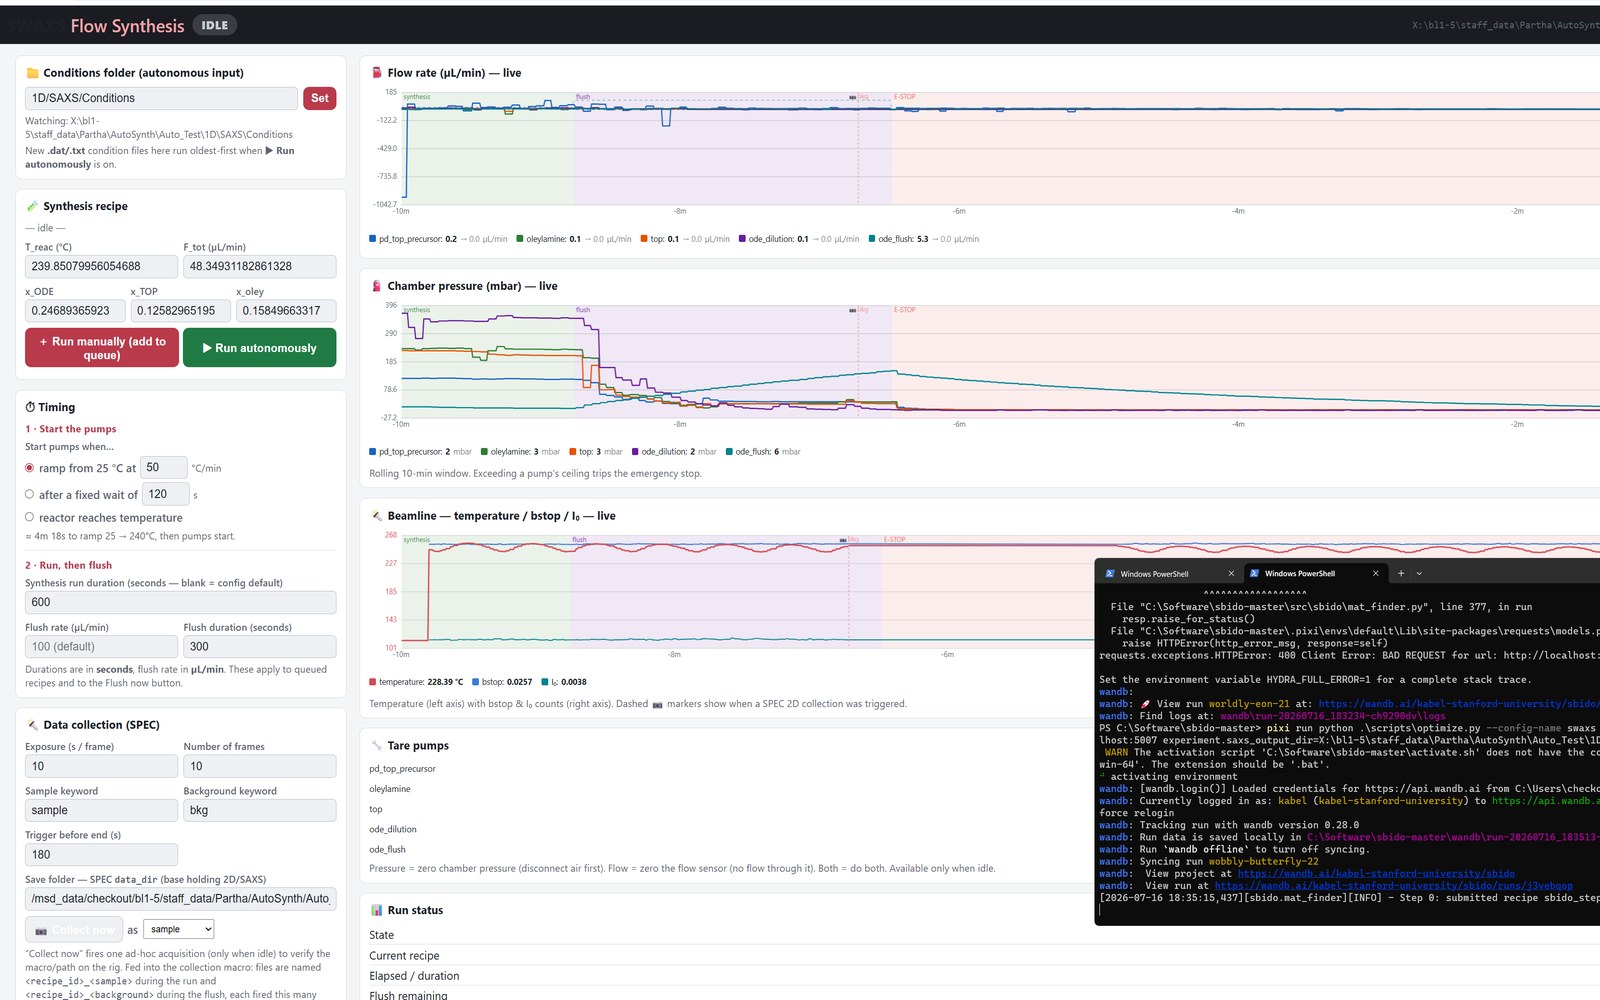Click Synthesis run duration field showing 600
The height and width of the screenshot is (1000, 1600).
[x=180, y=602]
